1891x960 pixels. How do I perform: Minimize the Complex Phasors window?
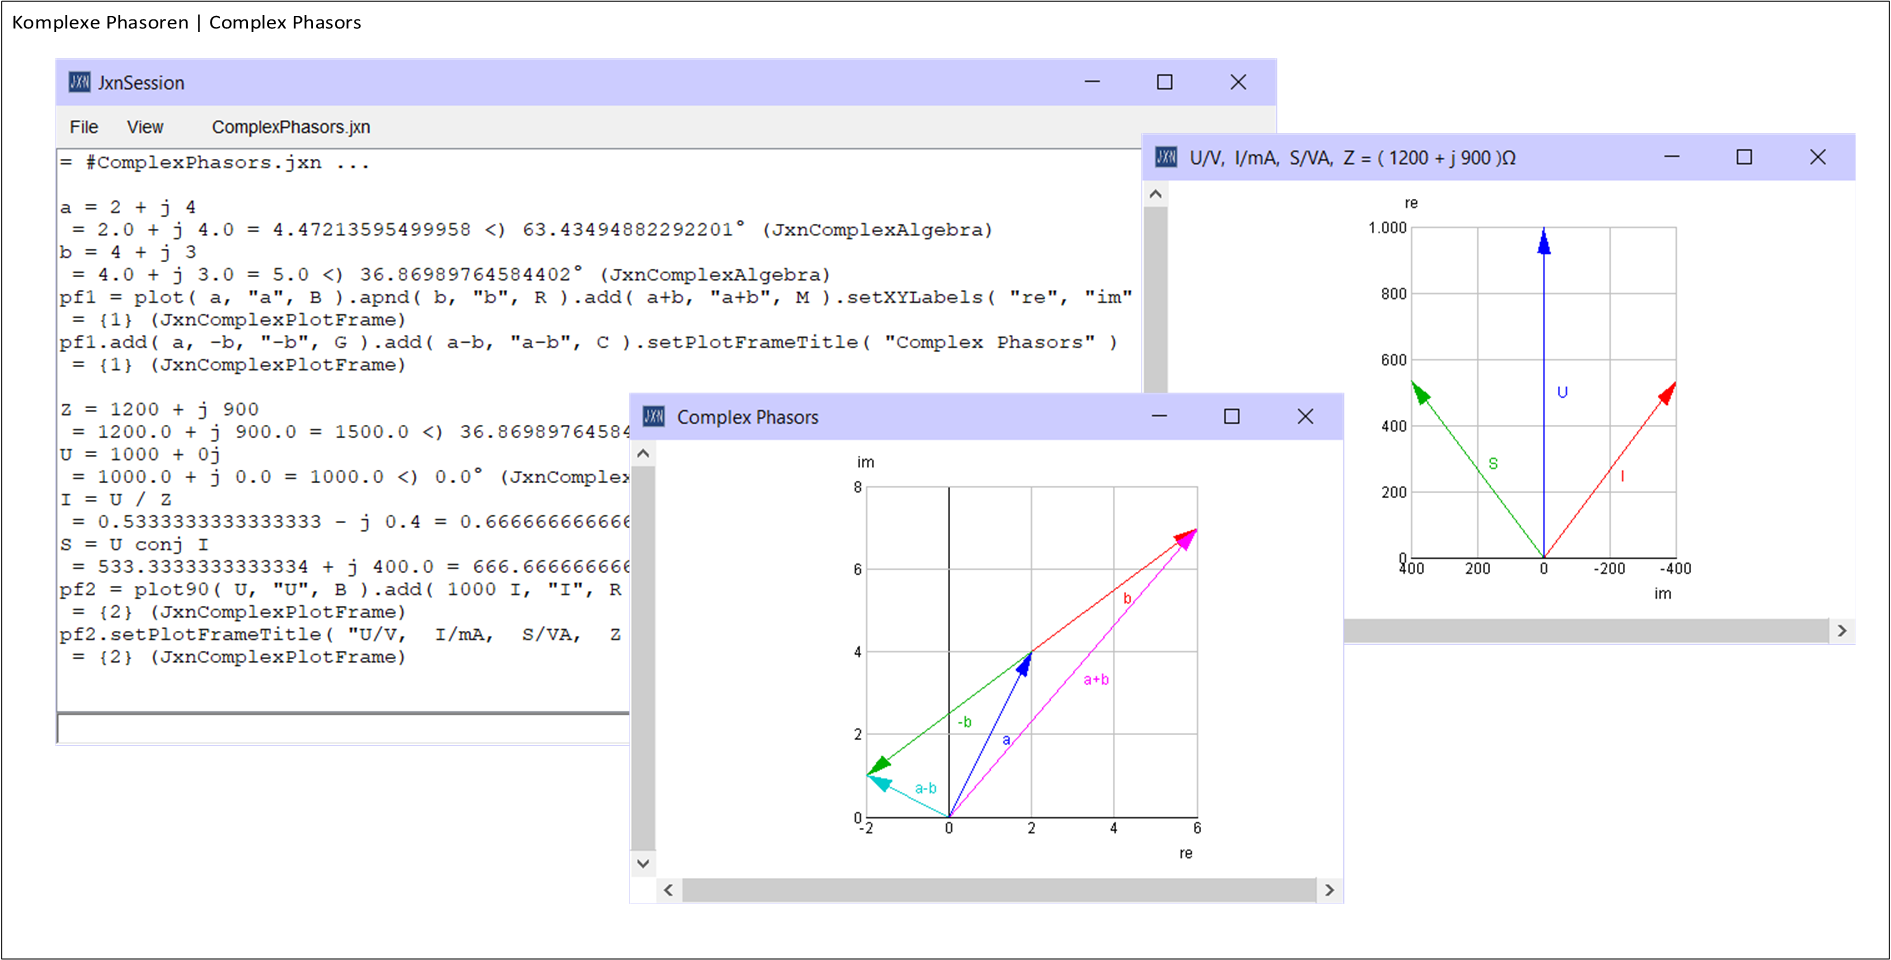tap(1159, 416)
